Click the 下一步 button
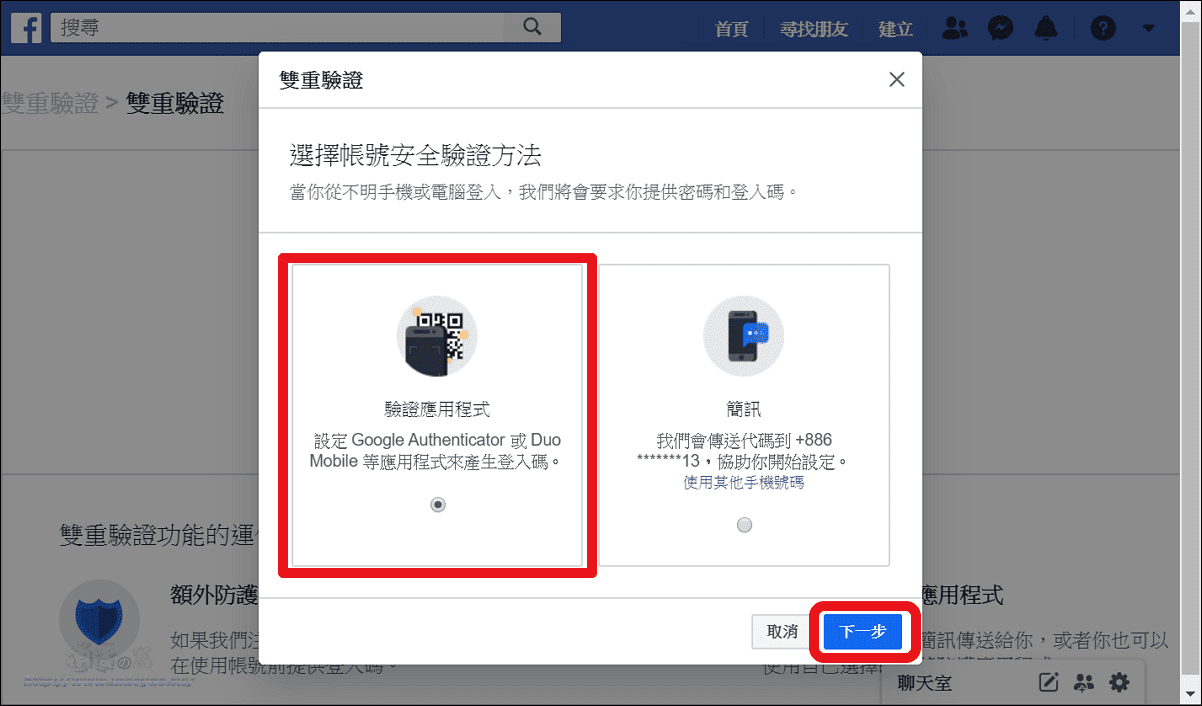Screen dimensions: 1202x706 862,631
